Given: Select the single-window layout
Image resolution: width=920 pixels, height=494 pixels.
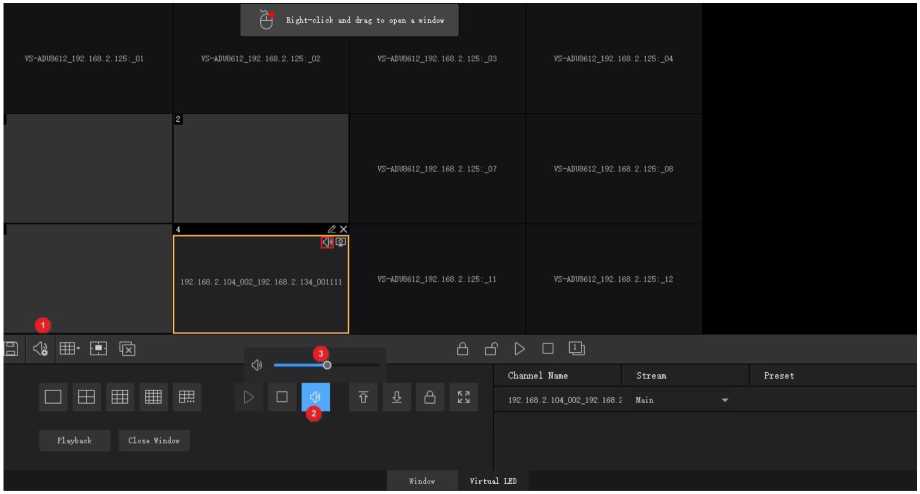Looking at the screenshot, I should (54, 397).
